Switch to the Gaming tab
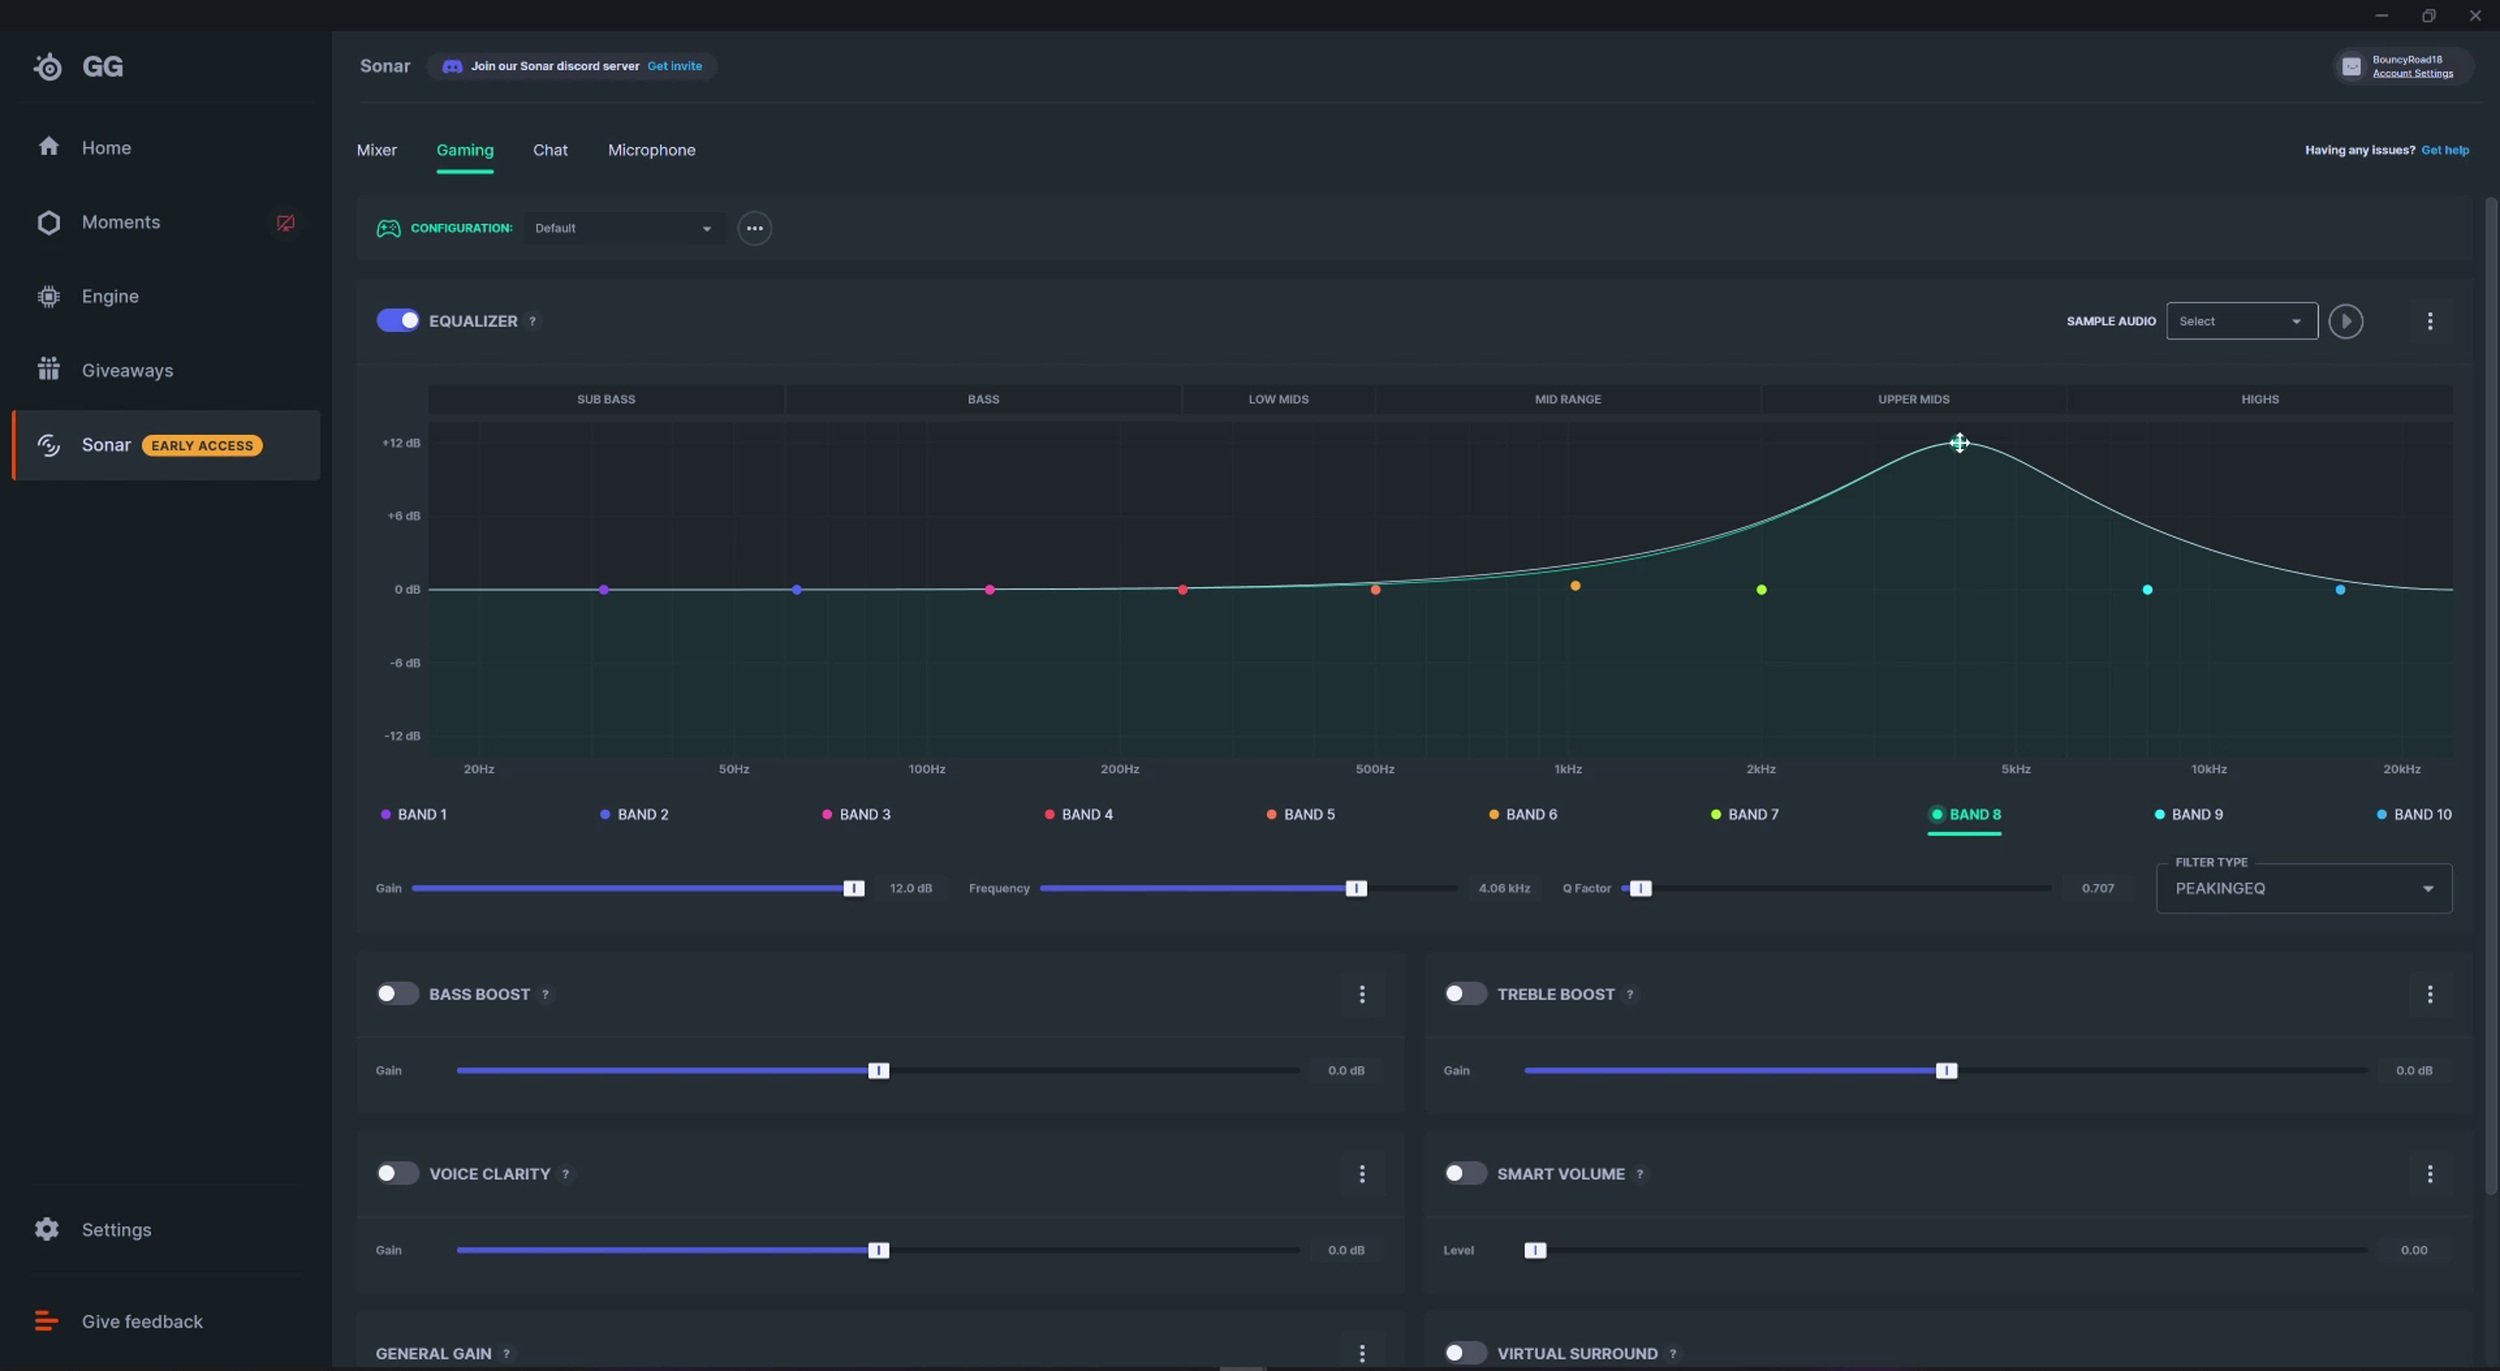The image size is (2500, 1371). tap(464, 150)
